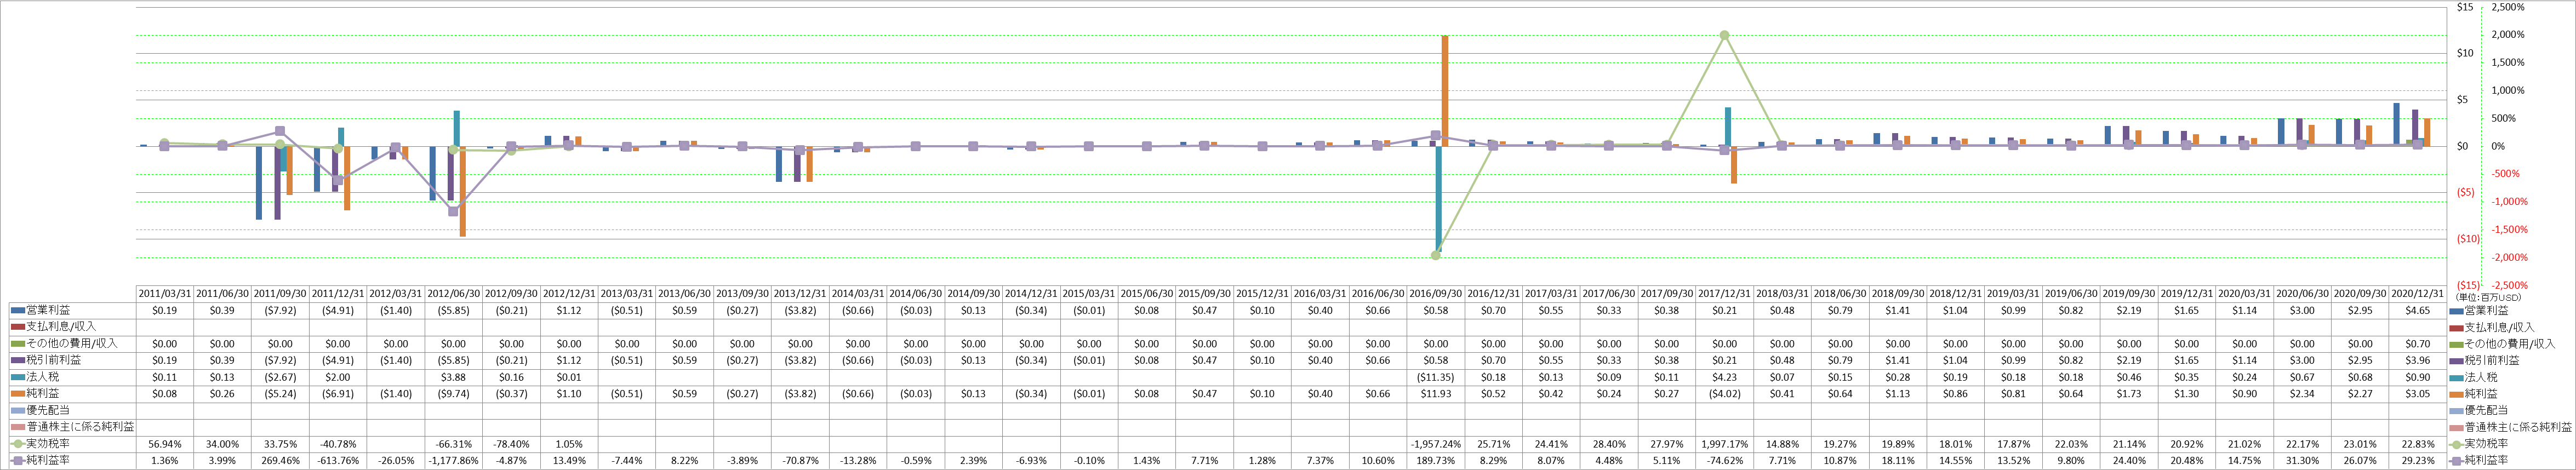Click the orange 純利益 swatch in the left table header
Image resolution: width=2576 pixels, height=470 pixels.
[18, 394]
